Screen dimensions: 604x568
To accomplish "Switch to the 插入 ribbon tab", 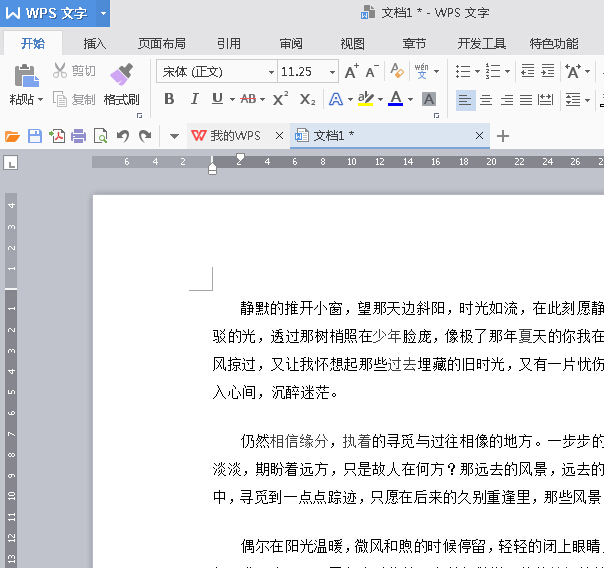I will click(95, 44).
